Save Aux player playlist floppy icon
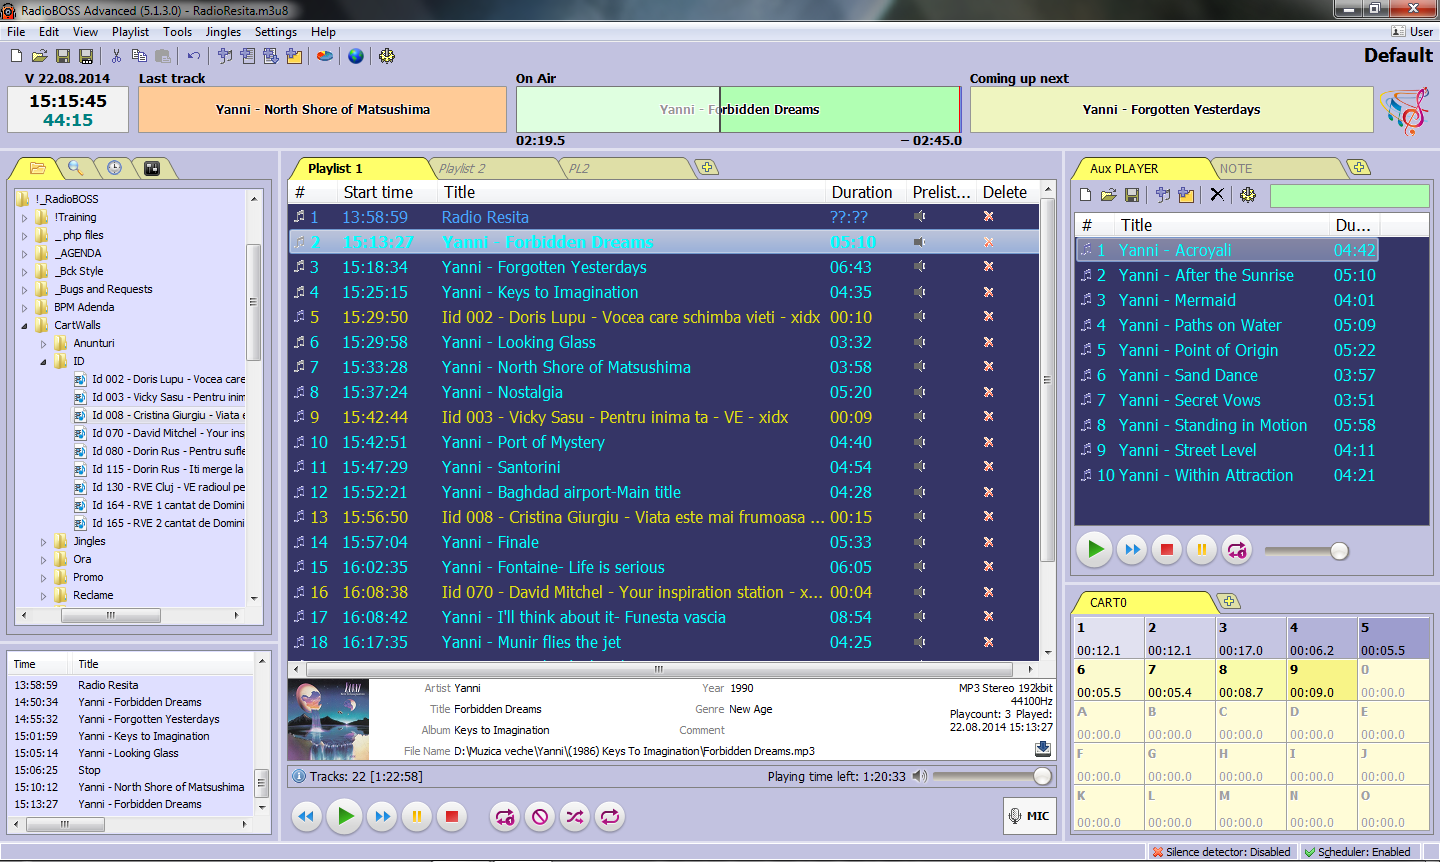This screenshot has height=862, width=1440. coord(1132,195)
